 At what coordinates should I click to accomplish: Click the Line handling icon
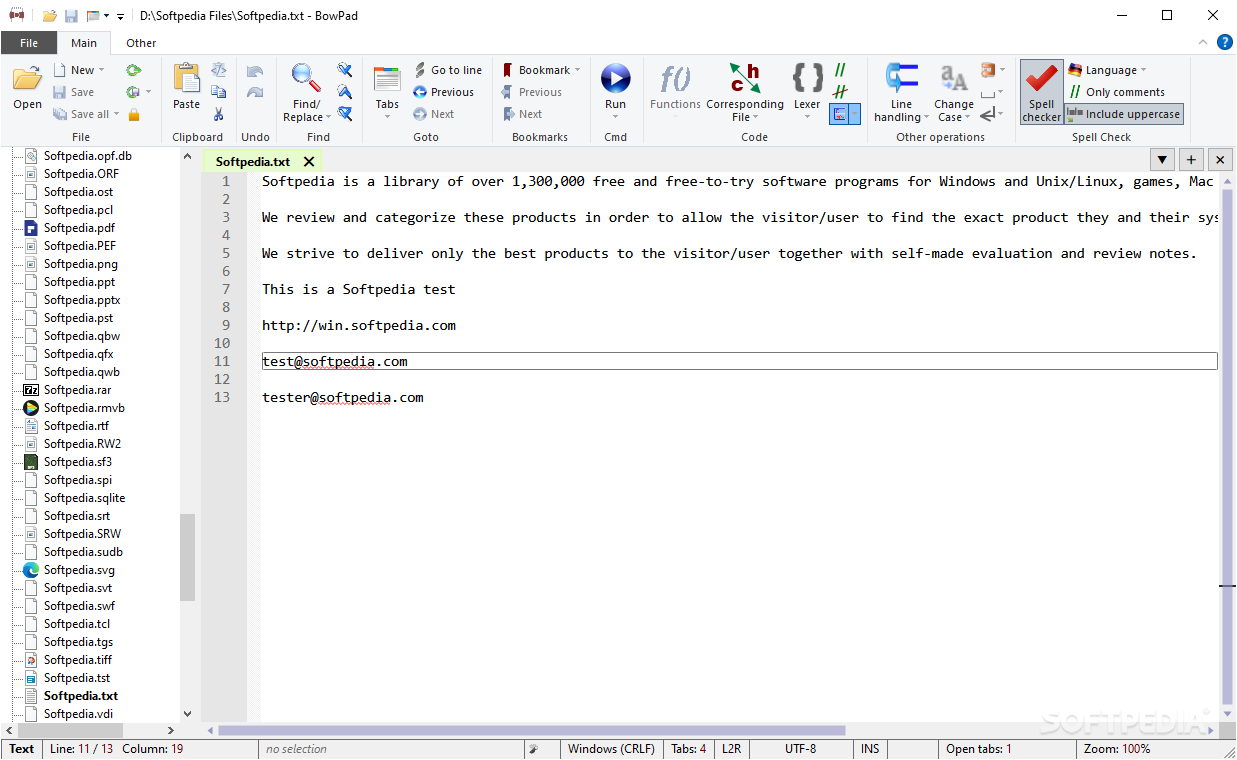901,78
